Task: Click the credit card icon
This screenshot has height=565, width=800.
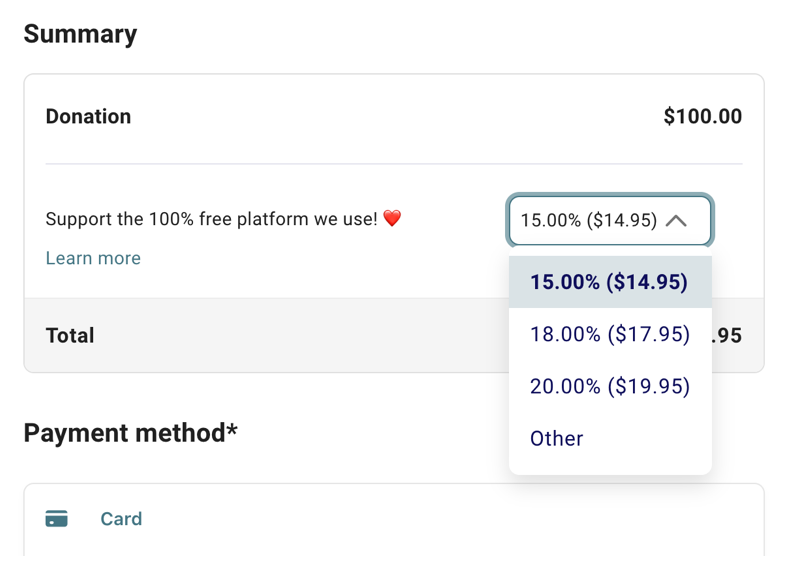Action: (x=57, y=519)
